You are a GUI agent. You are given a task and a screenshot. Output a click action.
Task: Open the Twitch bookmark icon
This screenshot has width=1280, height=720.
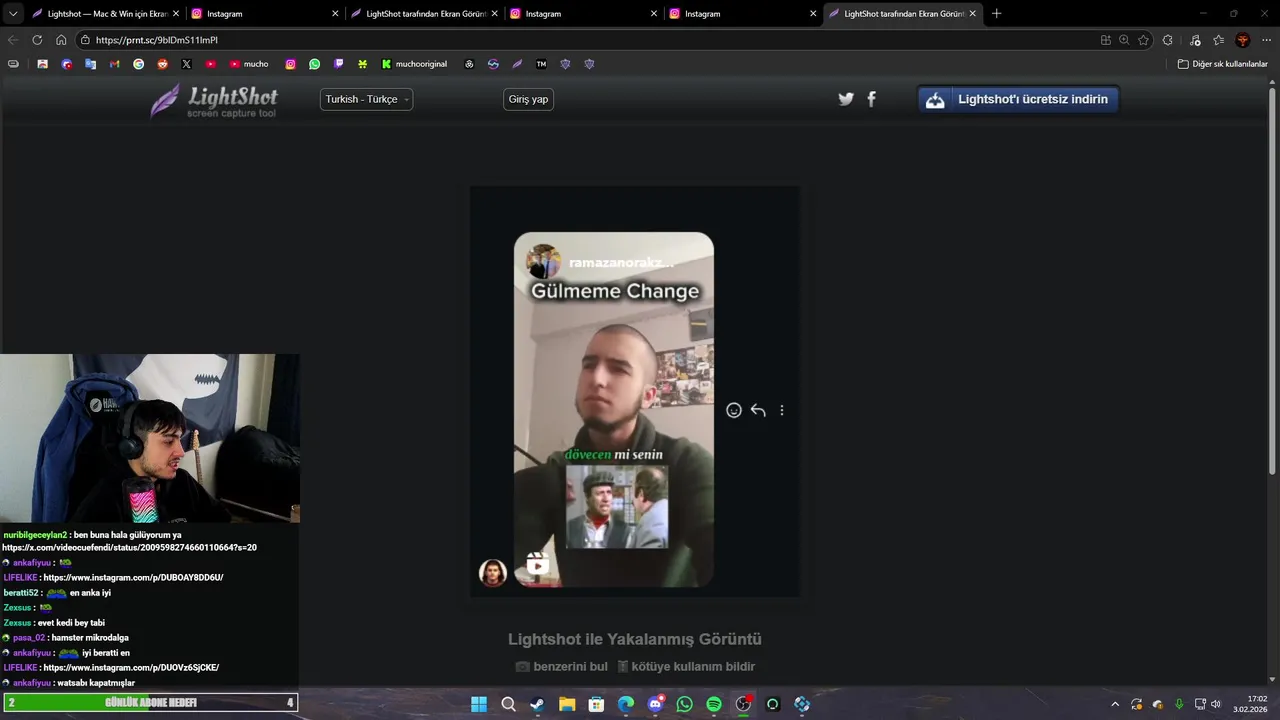click(339, 64)
